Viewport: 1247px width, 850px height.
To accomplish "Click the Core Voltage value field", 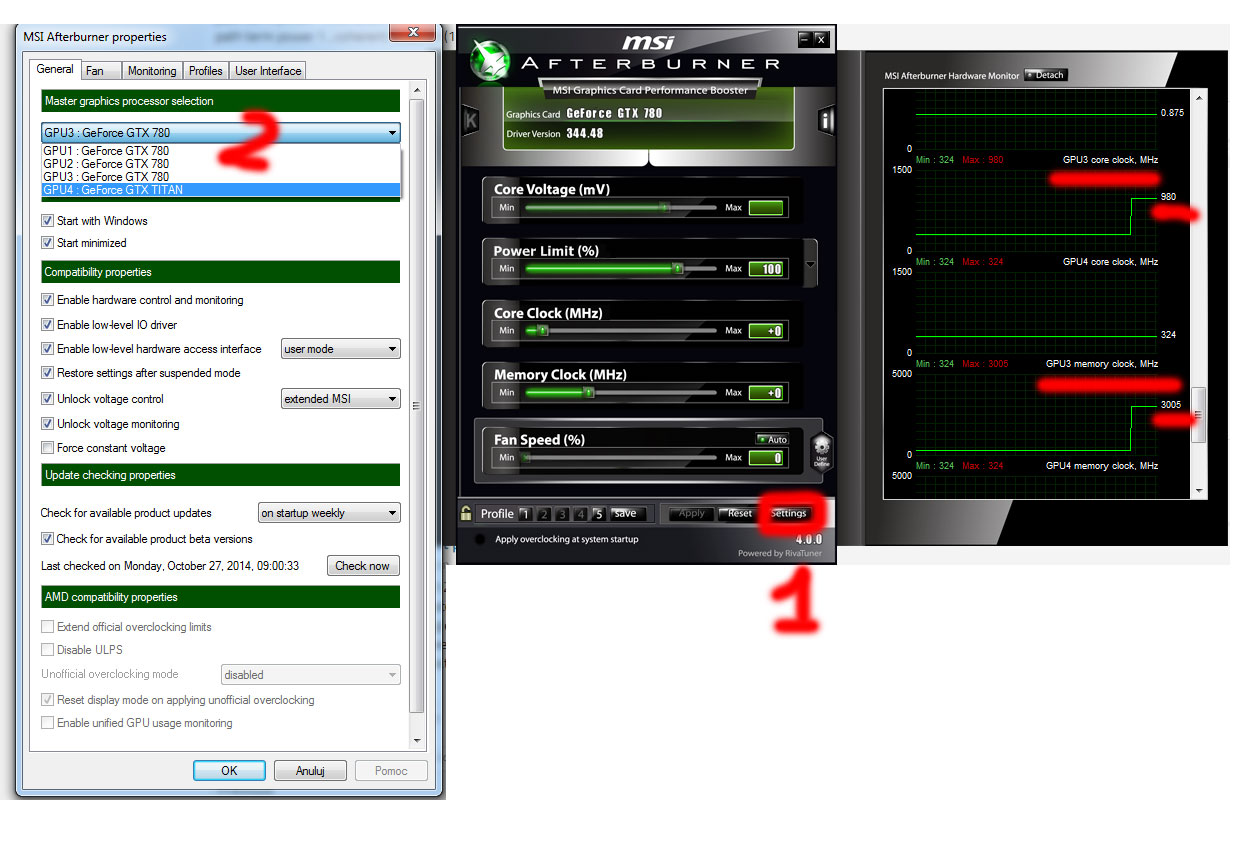I will click(x=766, y=208).
